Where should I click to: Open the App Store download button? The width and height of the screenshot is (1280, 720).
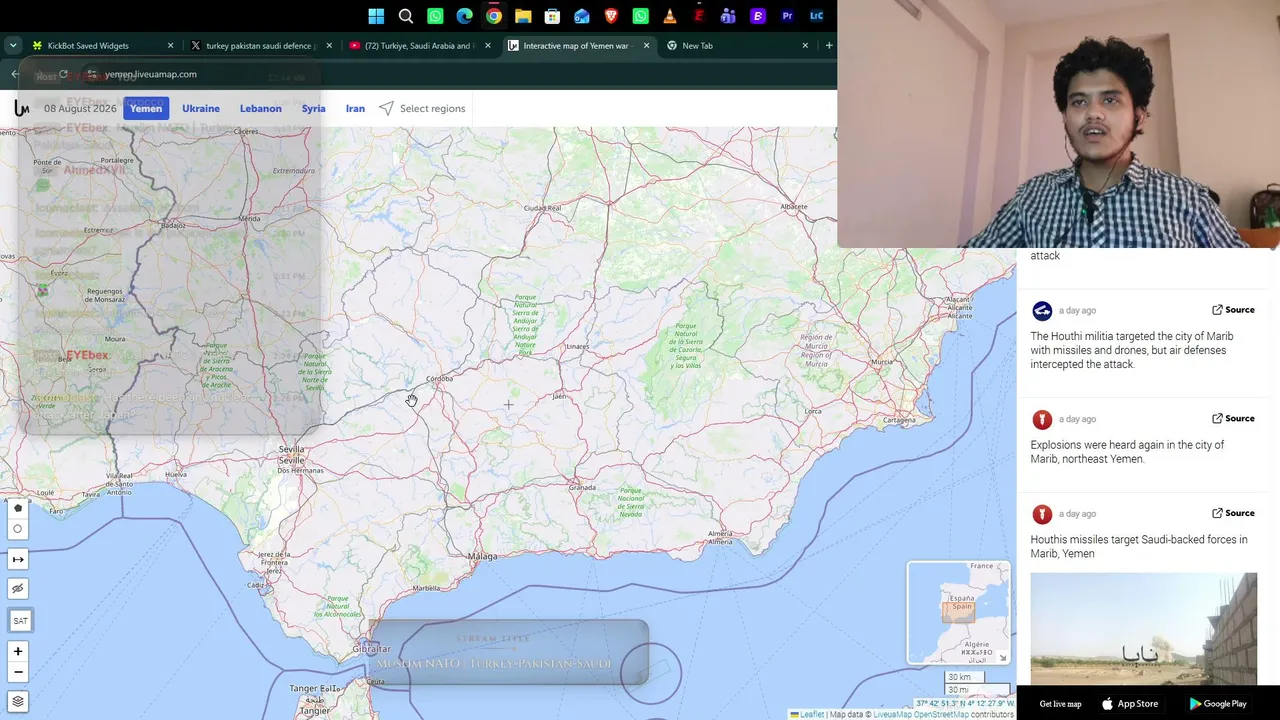(x=1130, y=704)
